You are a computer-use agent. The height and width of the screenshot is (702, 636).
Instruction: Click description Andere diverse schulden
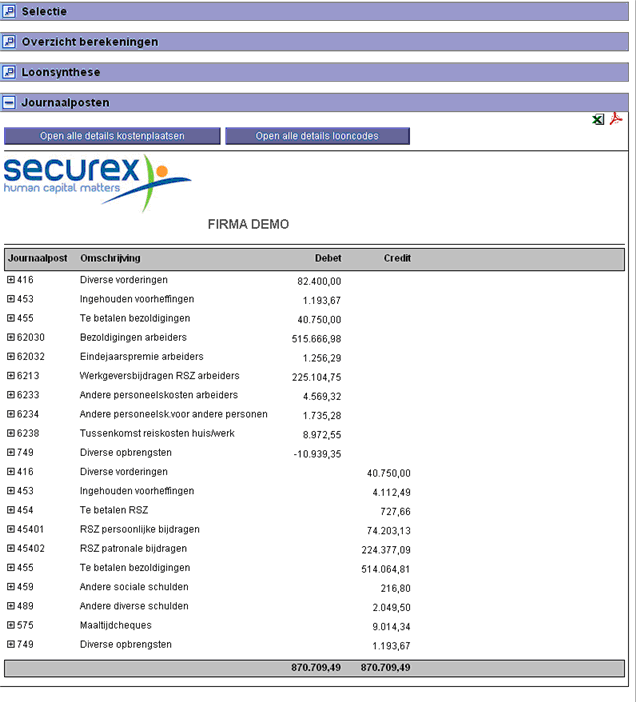tap(134, 607)
